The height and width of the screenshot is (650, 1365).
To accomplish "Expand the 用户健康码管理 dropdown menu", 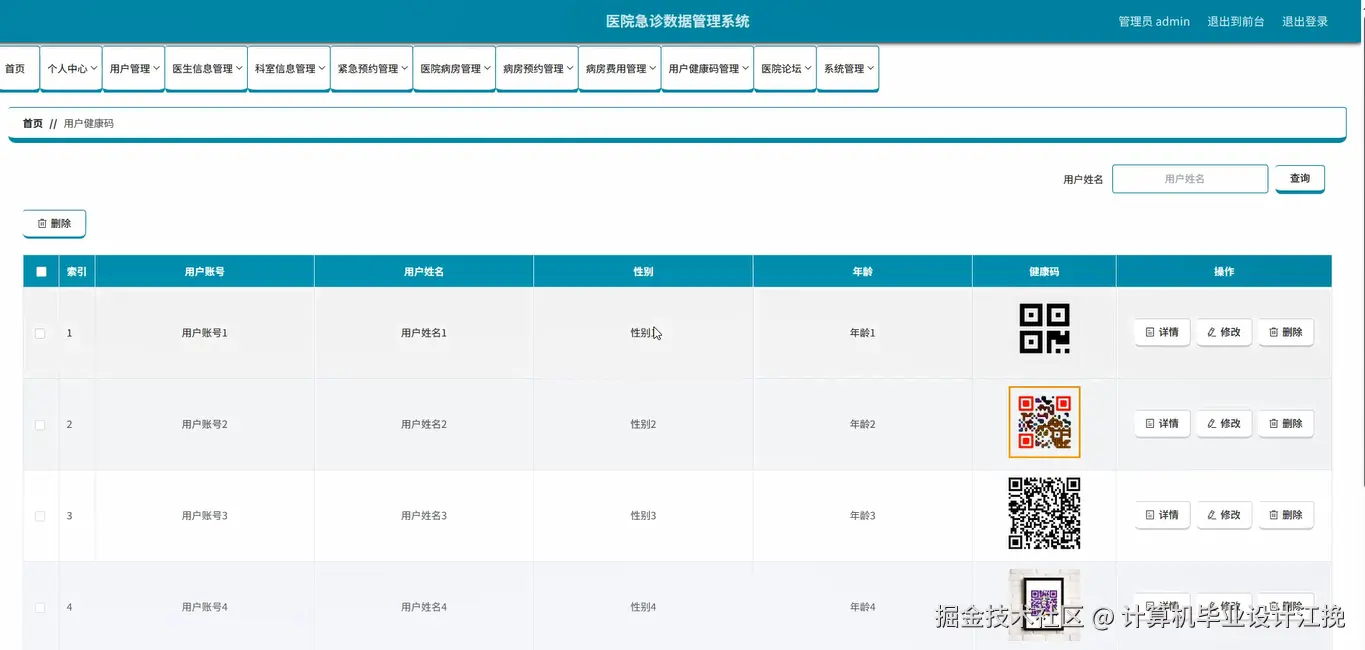I will pyautogui.click(x=708, y=69).
